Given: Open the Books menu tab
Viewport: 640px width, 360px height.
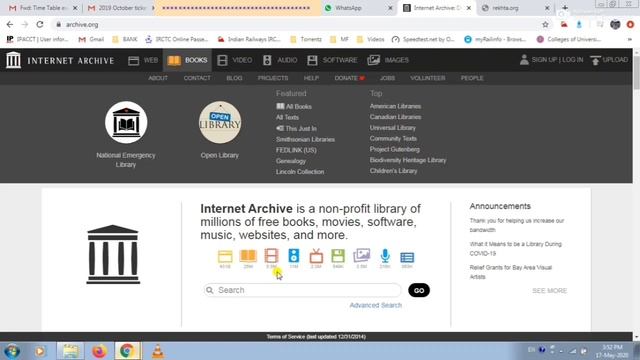Looking at the screenshot, I should coord(187,60).
